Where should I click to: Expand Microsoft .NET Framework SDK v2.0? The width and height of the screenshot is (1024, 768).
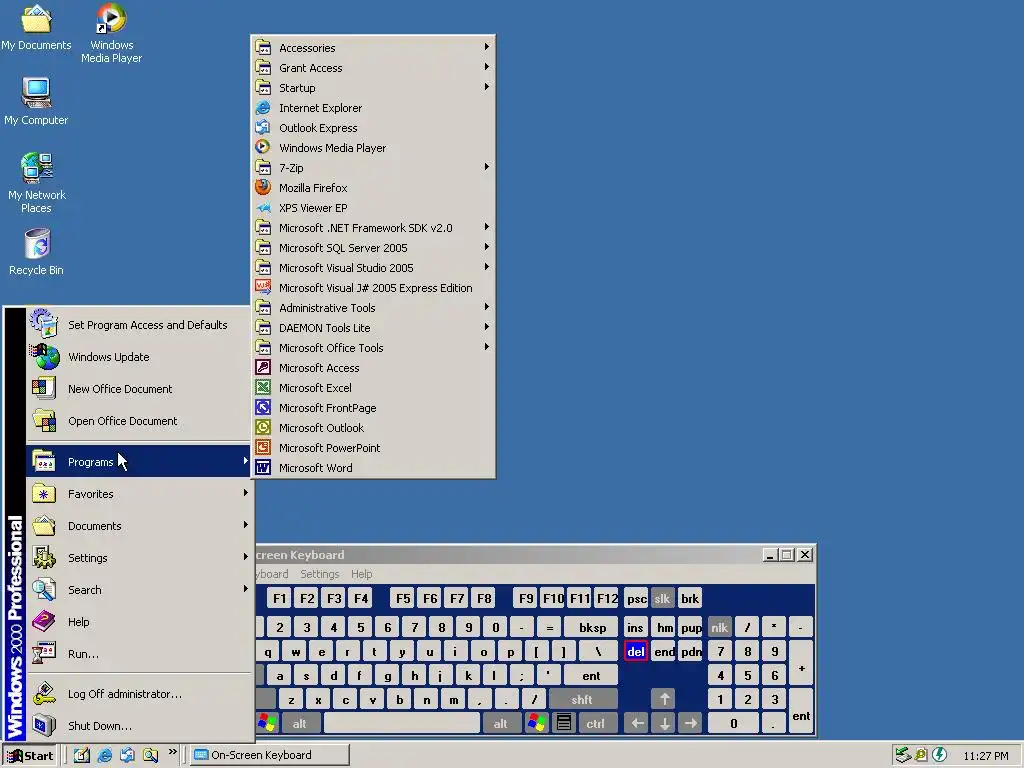(x=373, y=228)
